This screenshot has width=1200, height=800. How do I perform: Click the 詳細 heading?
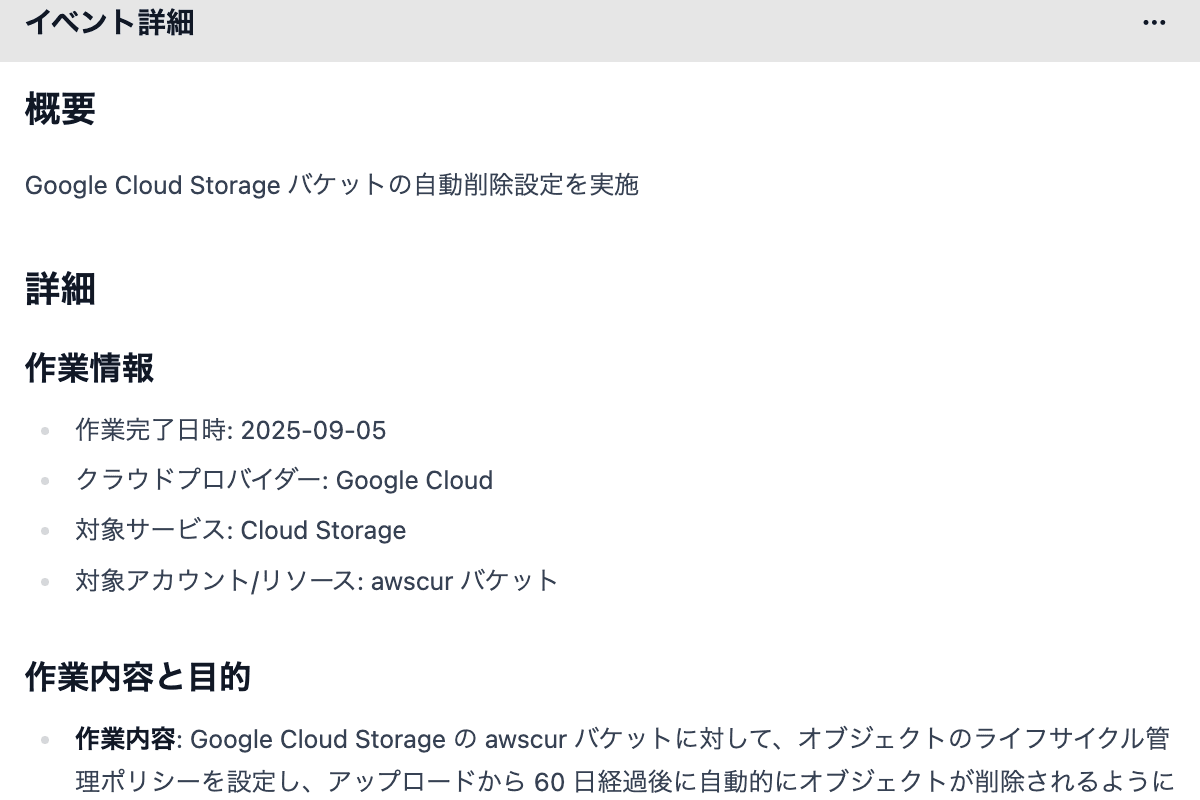click(60, 289)
